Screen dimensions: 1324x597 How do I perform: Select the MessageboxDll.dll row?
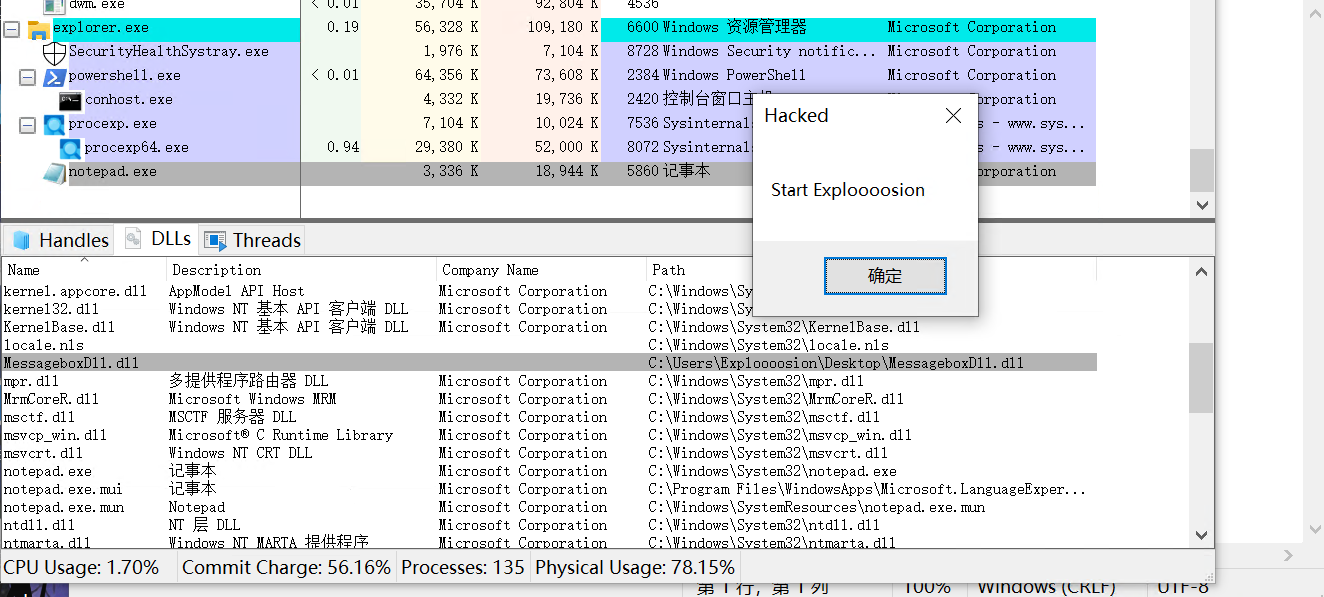(x=300, y=363)
